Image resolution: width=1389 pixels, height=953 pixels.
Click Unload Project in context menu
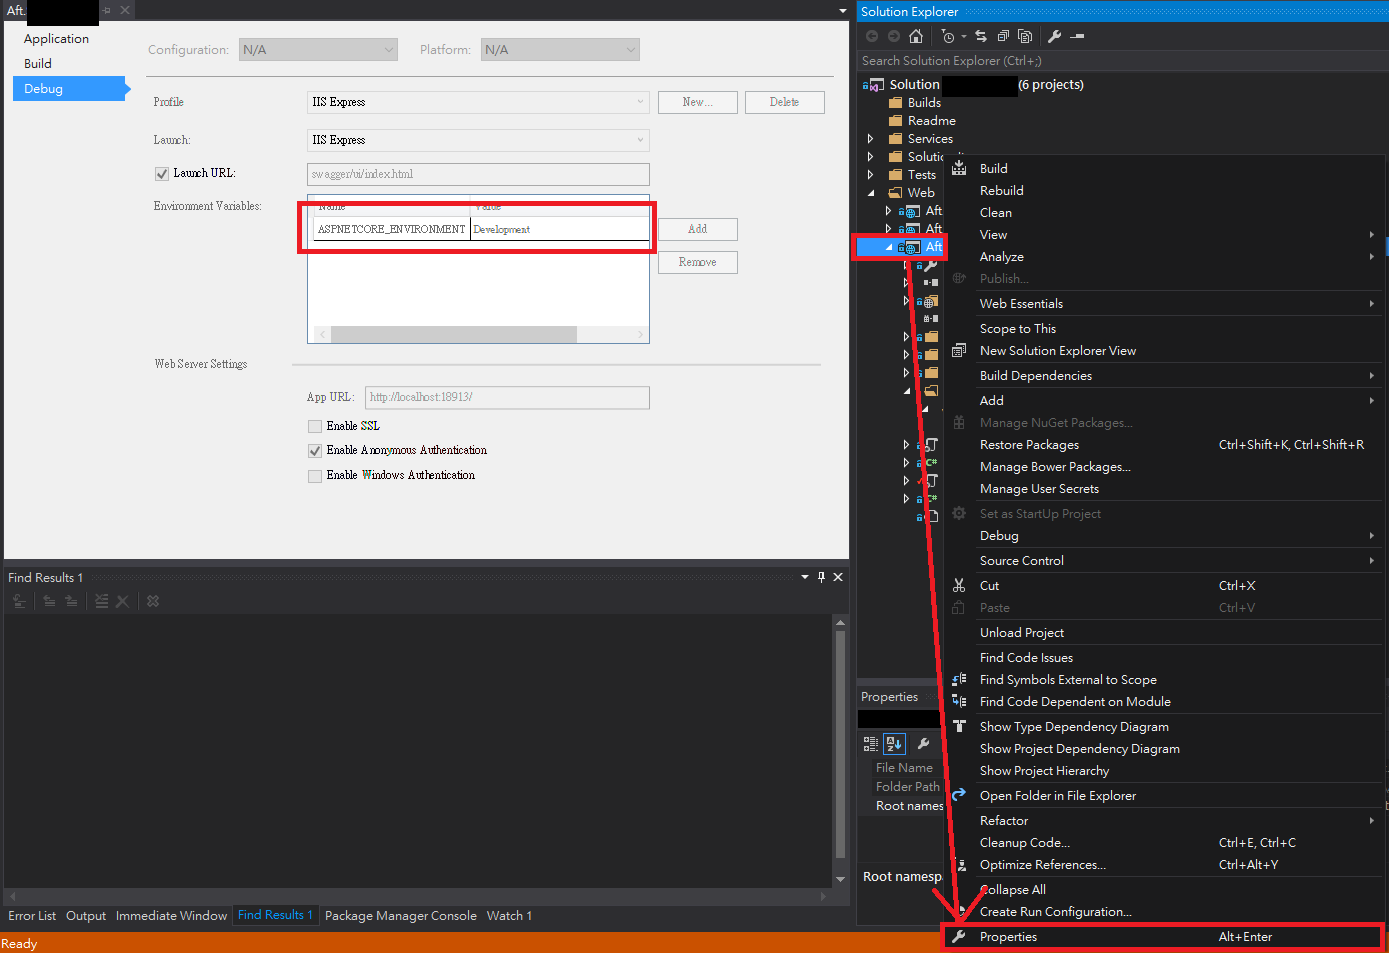click(1163, 632)
